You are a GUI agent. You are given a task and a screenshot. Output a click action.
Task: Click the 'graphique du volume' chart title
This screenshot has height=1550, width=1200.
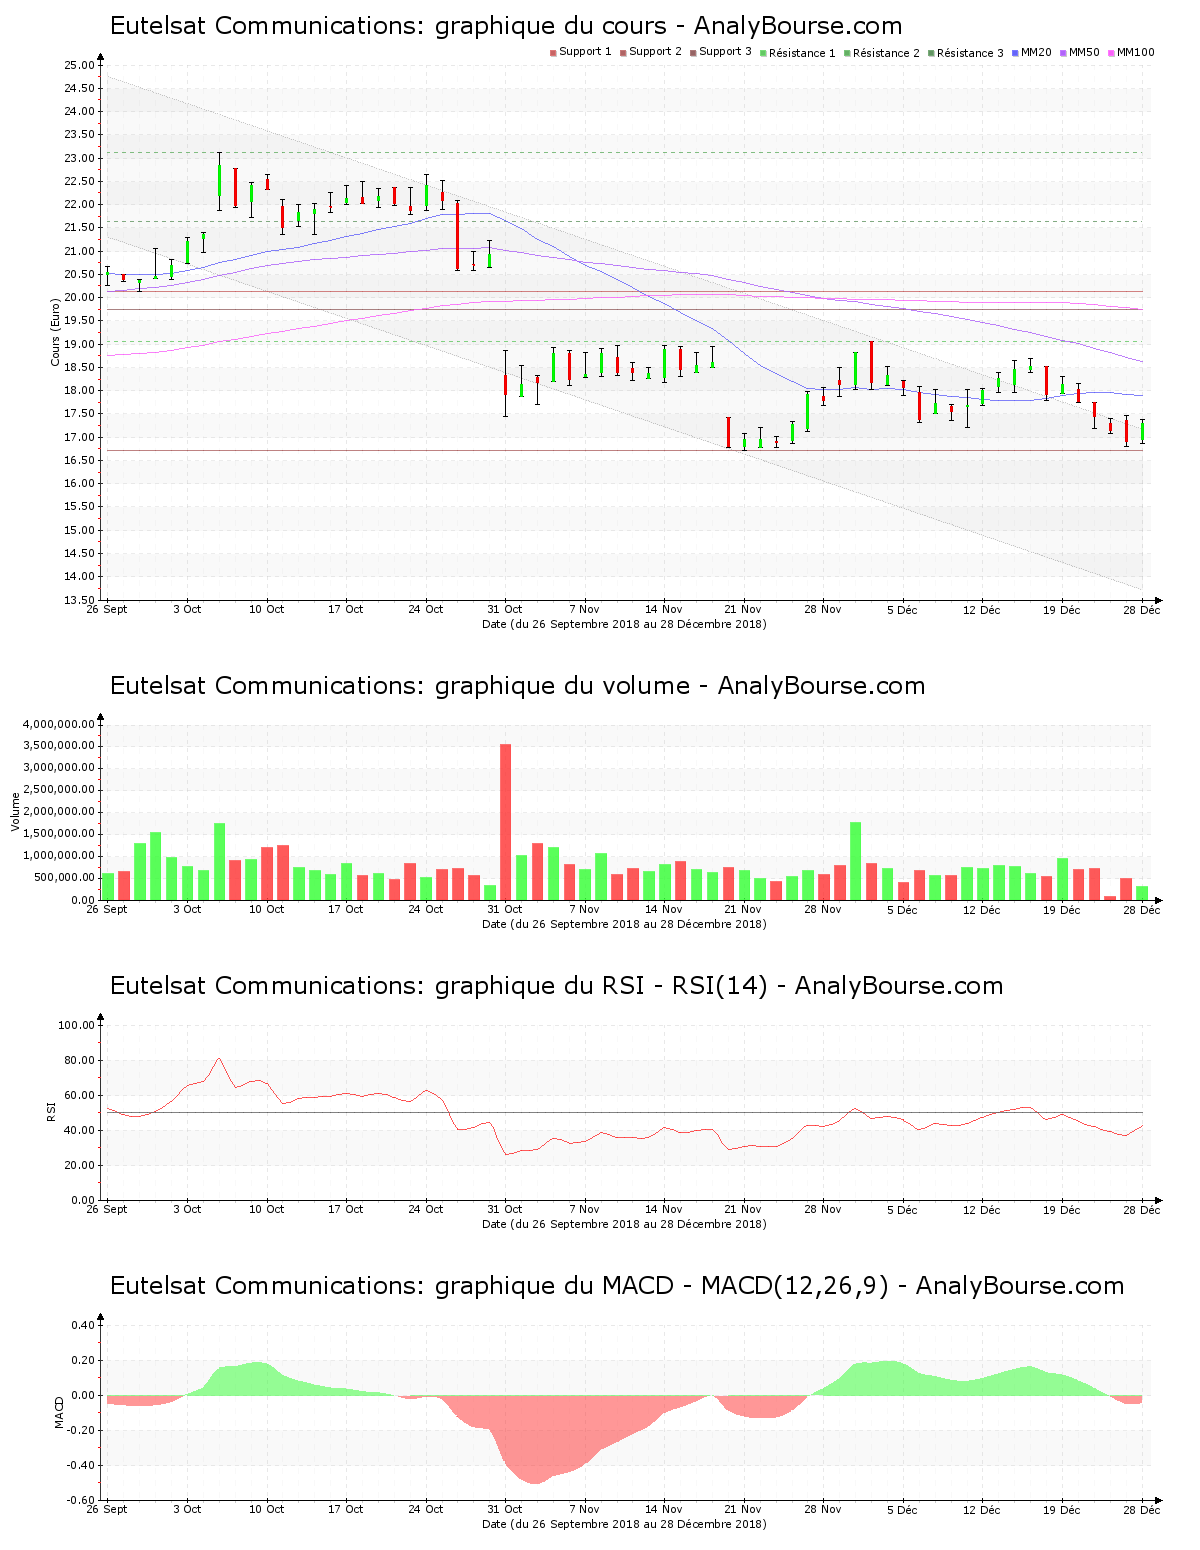(517, 686)
